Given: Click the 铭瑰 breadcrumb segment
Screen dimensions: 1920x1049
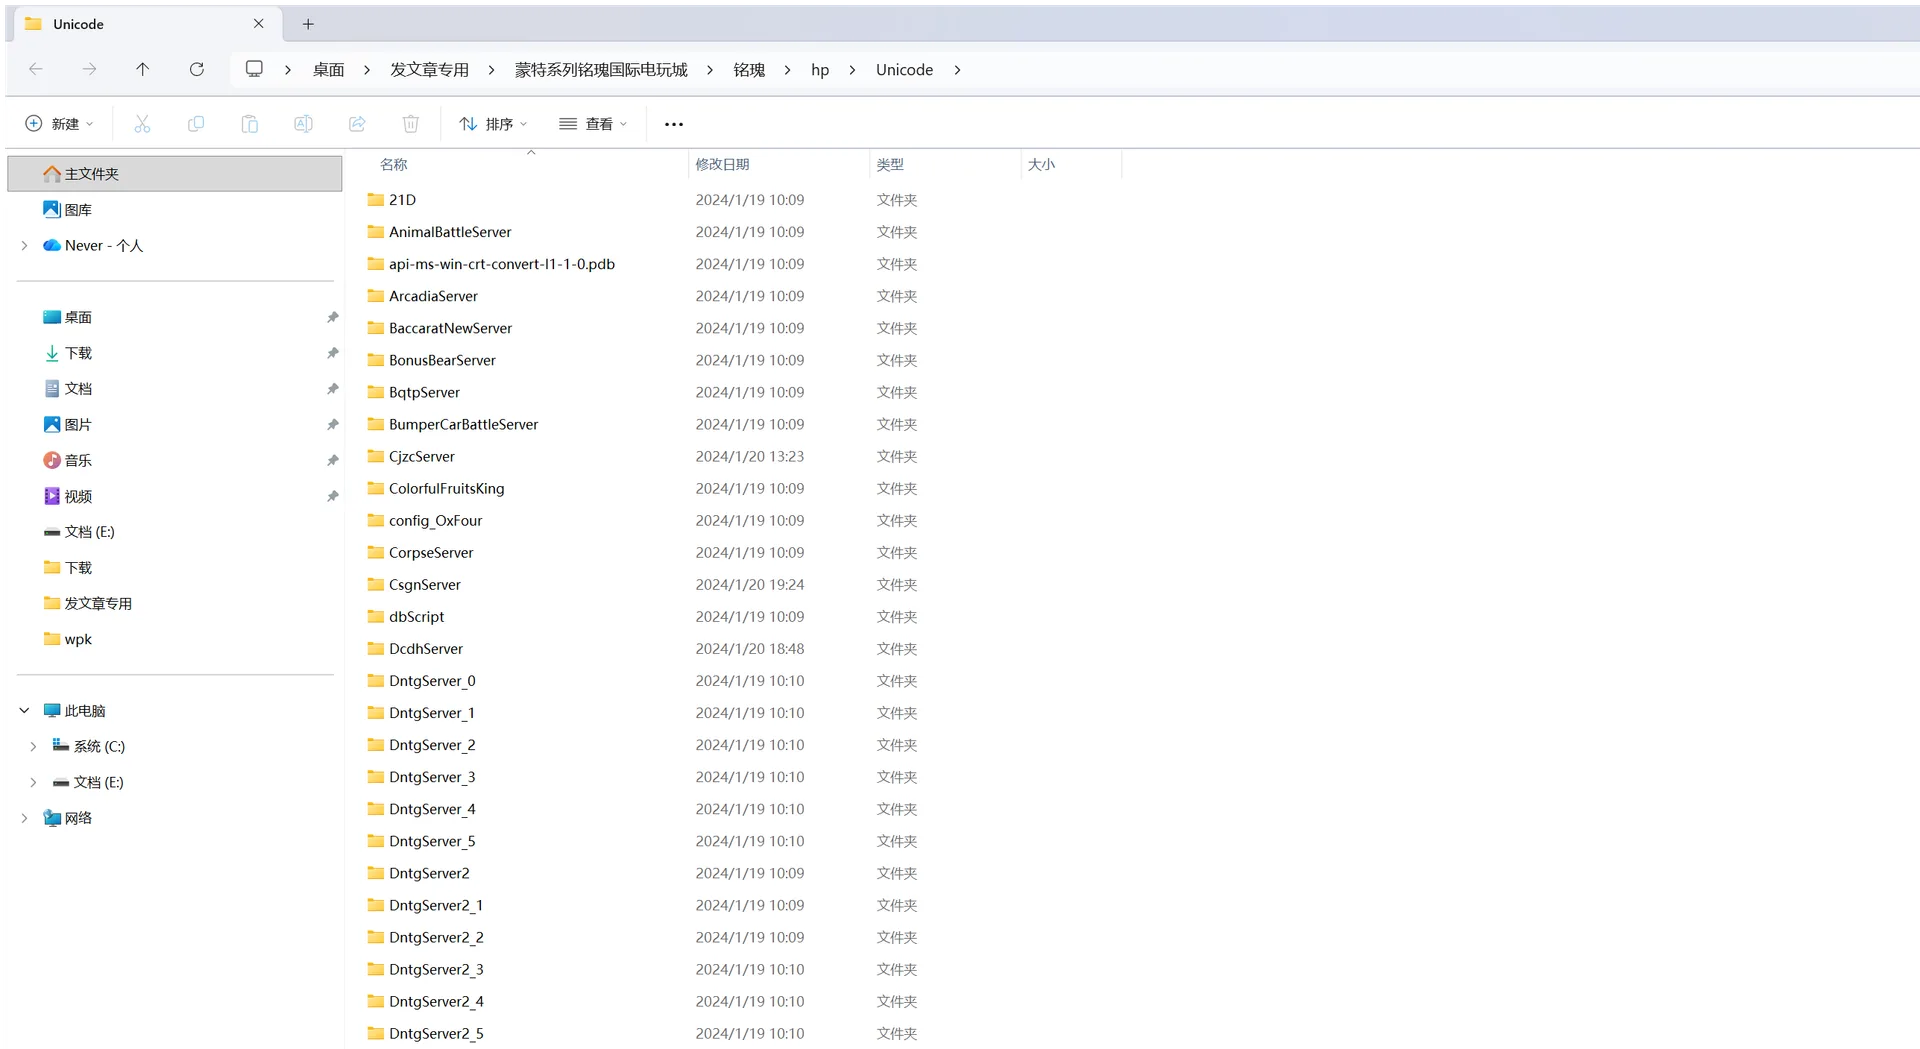Looking at the screenshot, I should click(x=749, y=70).
